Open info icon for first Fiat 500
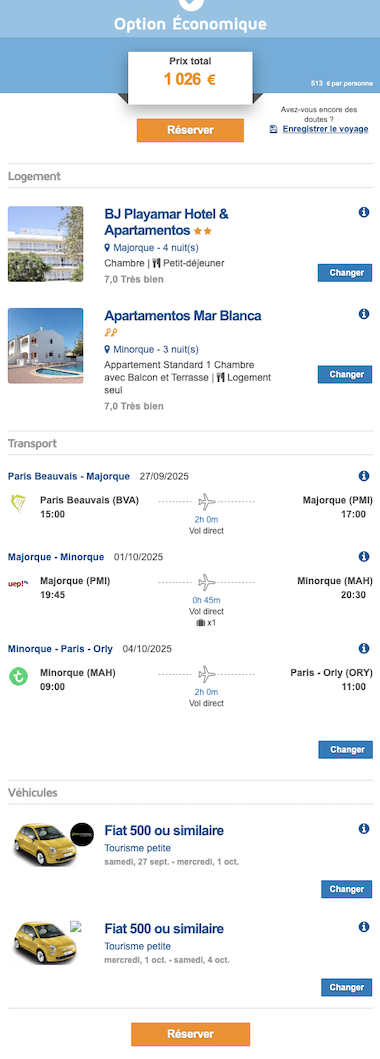Screen dimensions: 380x1059 364,829
